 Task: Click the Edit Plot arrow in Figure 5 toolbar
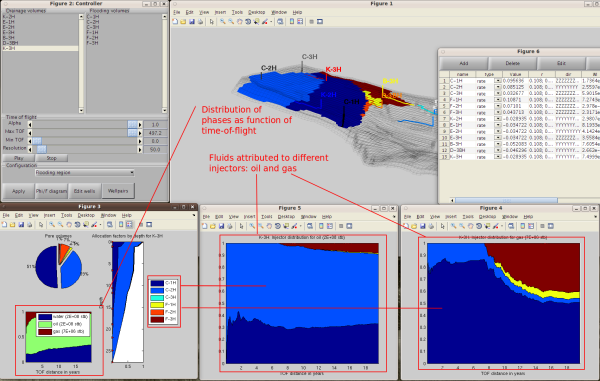click(241, 226)
